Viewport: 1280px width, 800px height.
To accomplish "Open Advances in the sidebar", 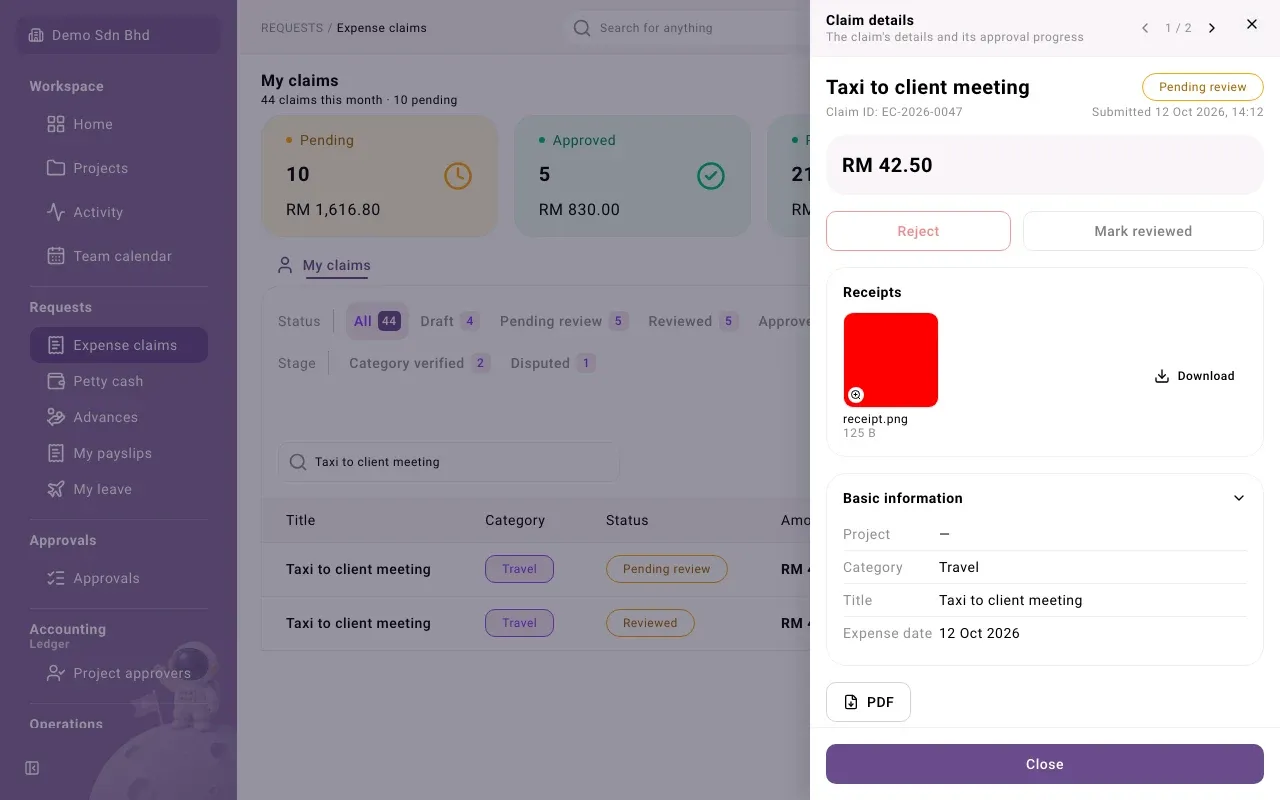I will pyautogui.click(x=119, y=417).
